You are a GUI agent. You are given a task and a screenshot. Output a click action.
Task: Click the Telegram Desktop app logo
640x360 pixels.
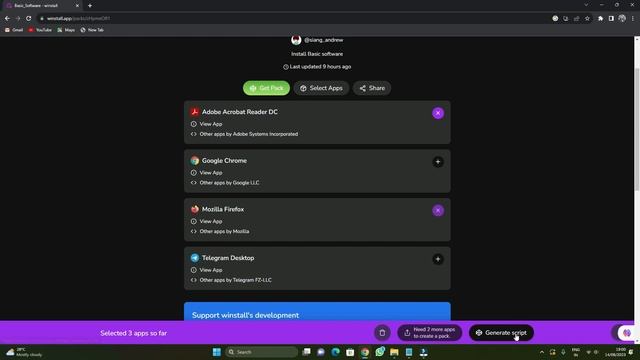pyautogui.click(x=195, y=258)
